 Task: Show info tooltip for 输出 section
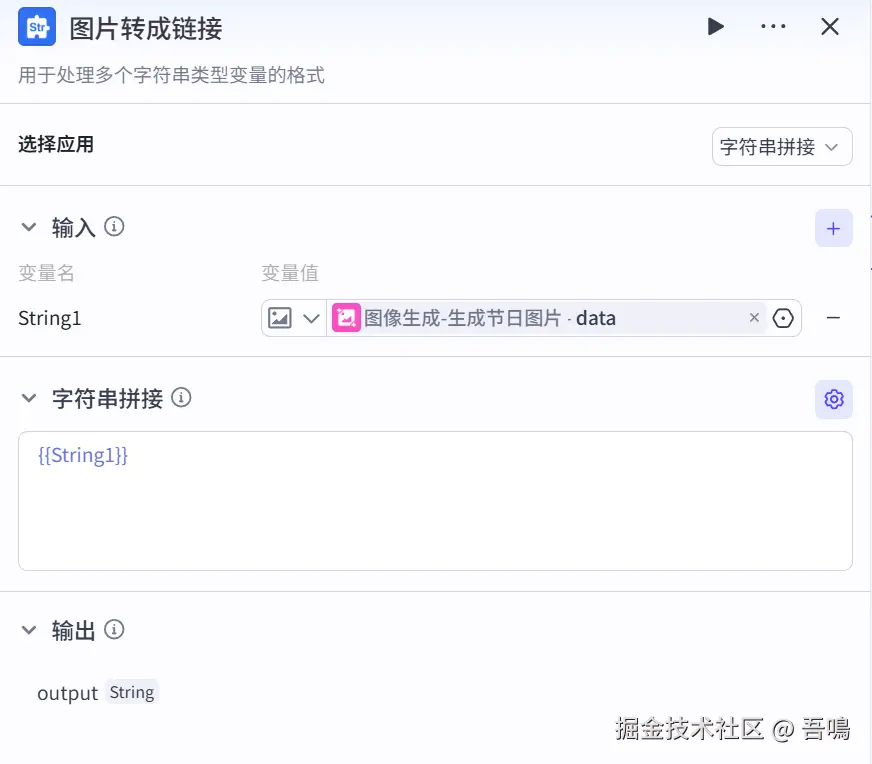click(114, 629)
